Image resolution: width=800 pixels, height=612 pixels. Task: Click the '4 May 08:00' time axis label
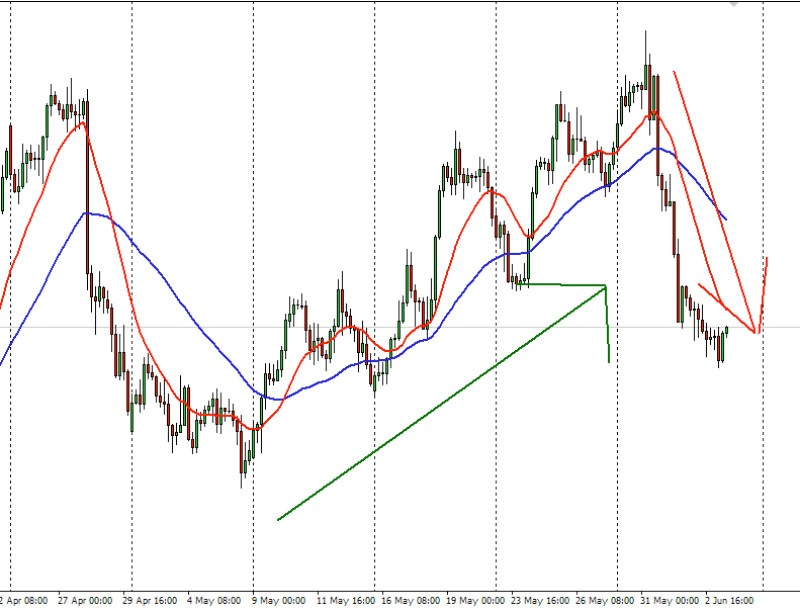click(x=214, y=601)
